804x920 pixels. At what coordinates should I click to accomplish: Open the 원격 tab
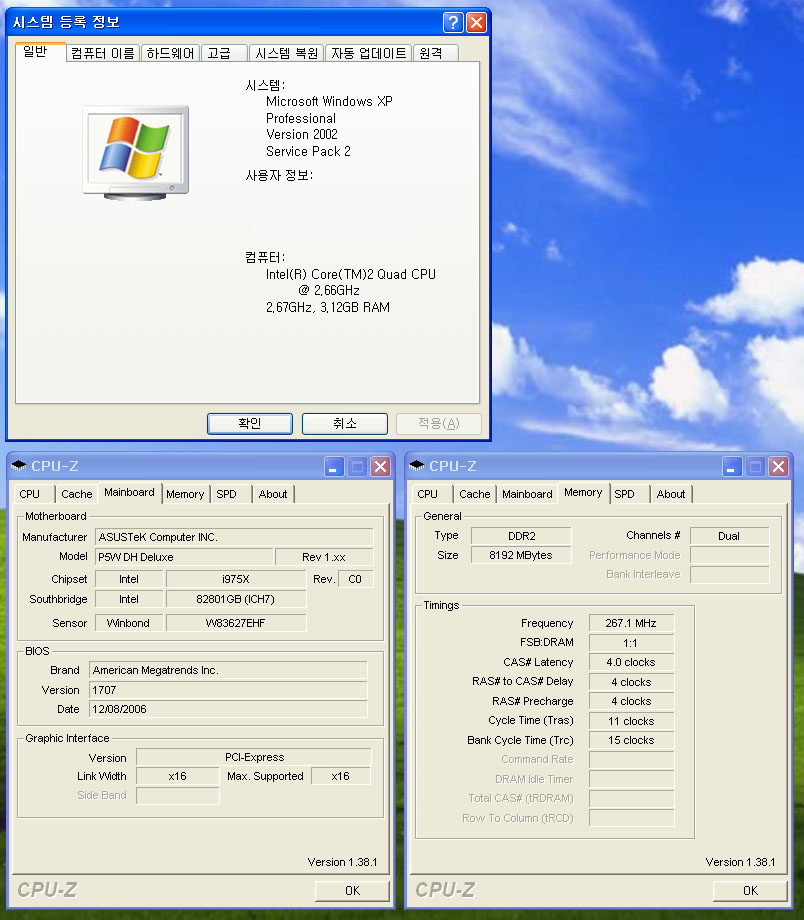click(435, 53)
